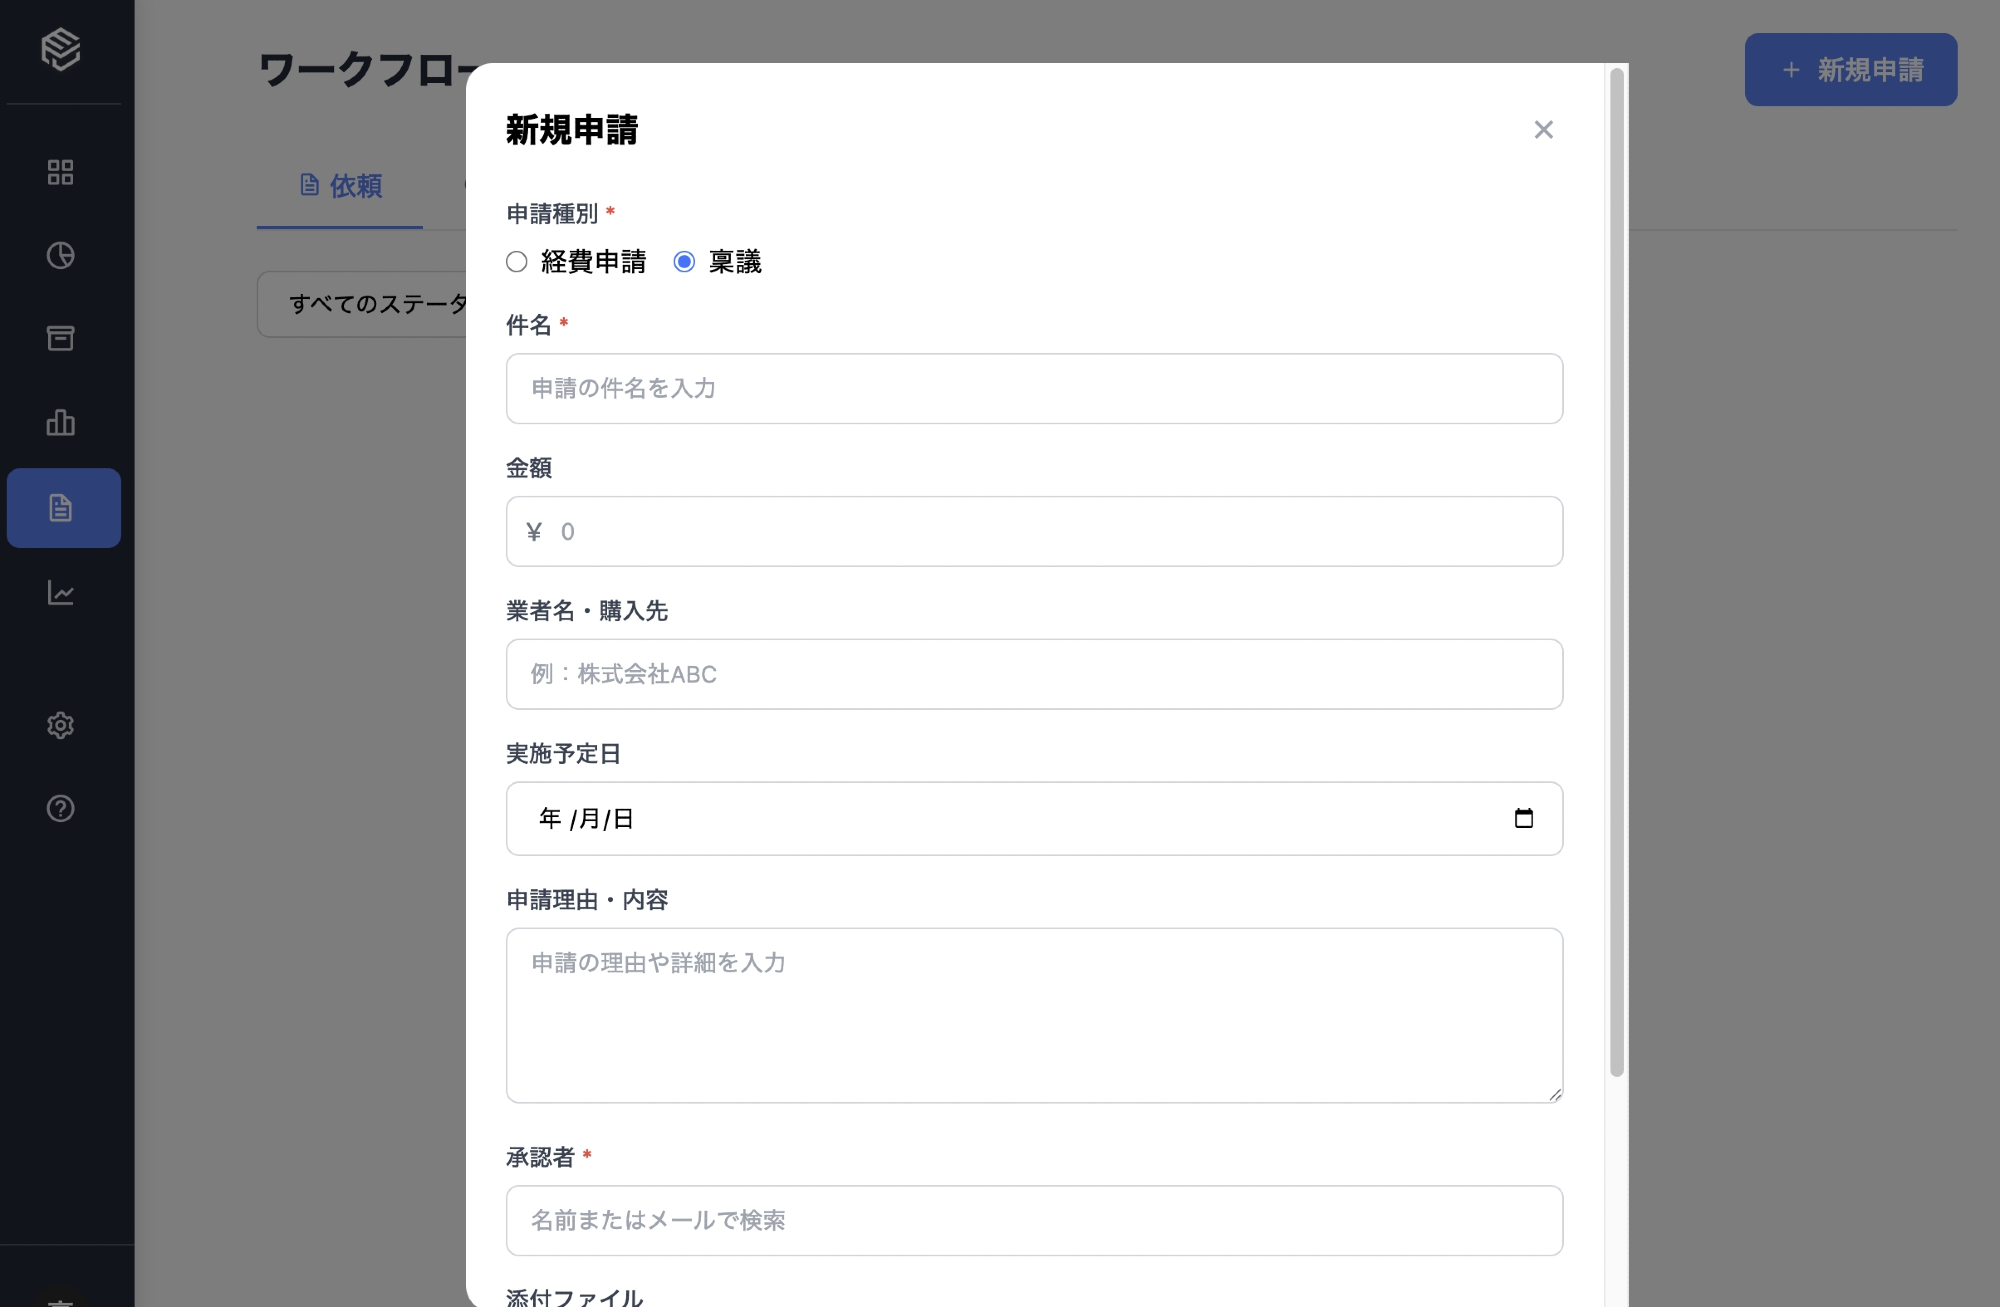Click the 金額 amount field

[1034, 531]
